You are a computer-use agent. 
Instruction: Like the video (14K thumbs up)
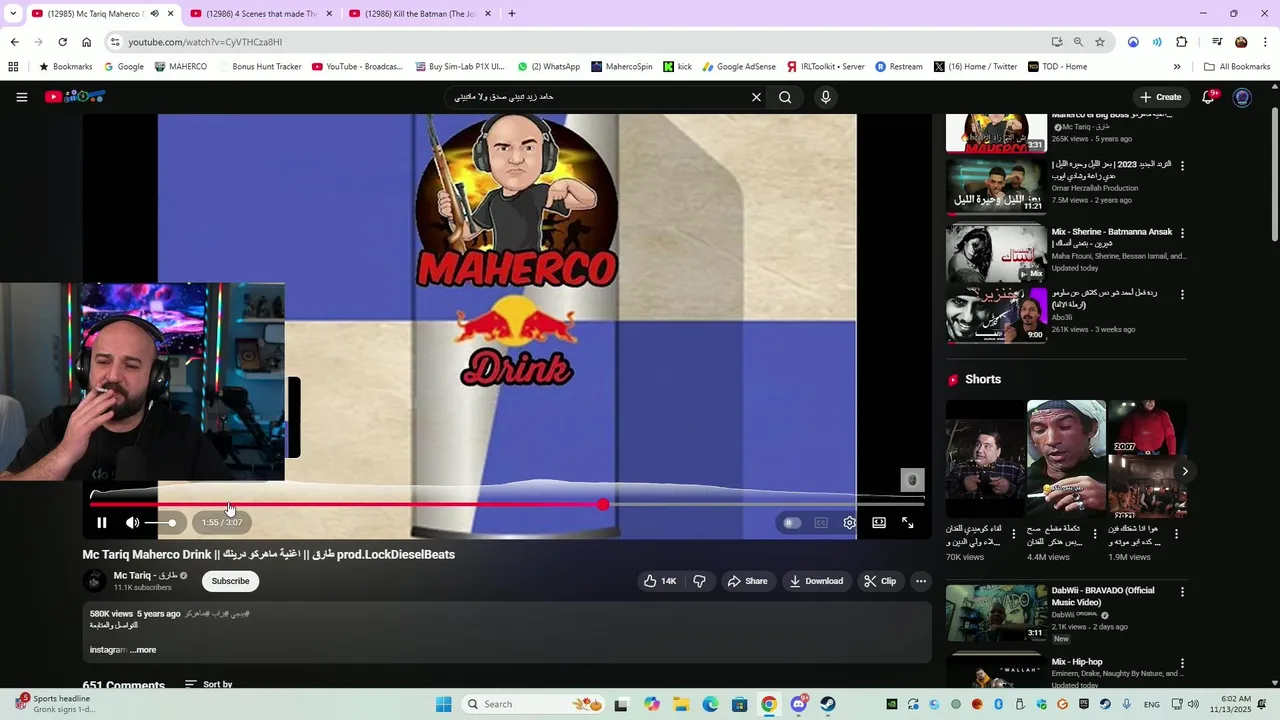(x=660, y=581)
